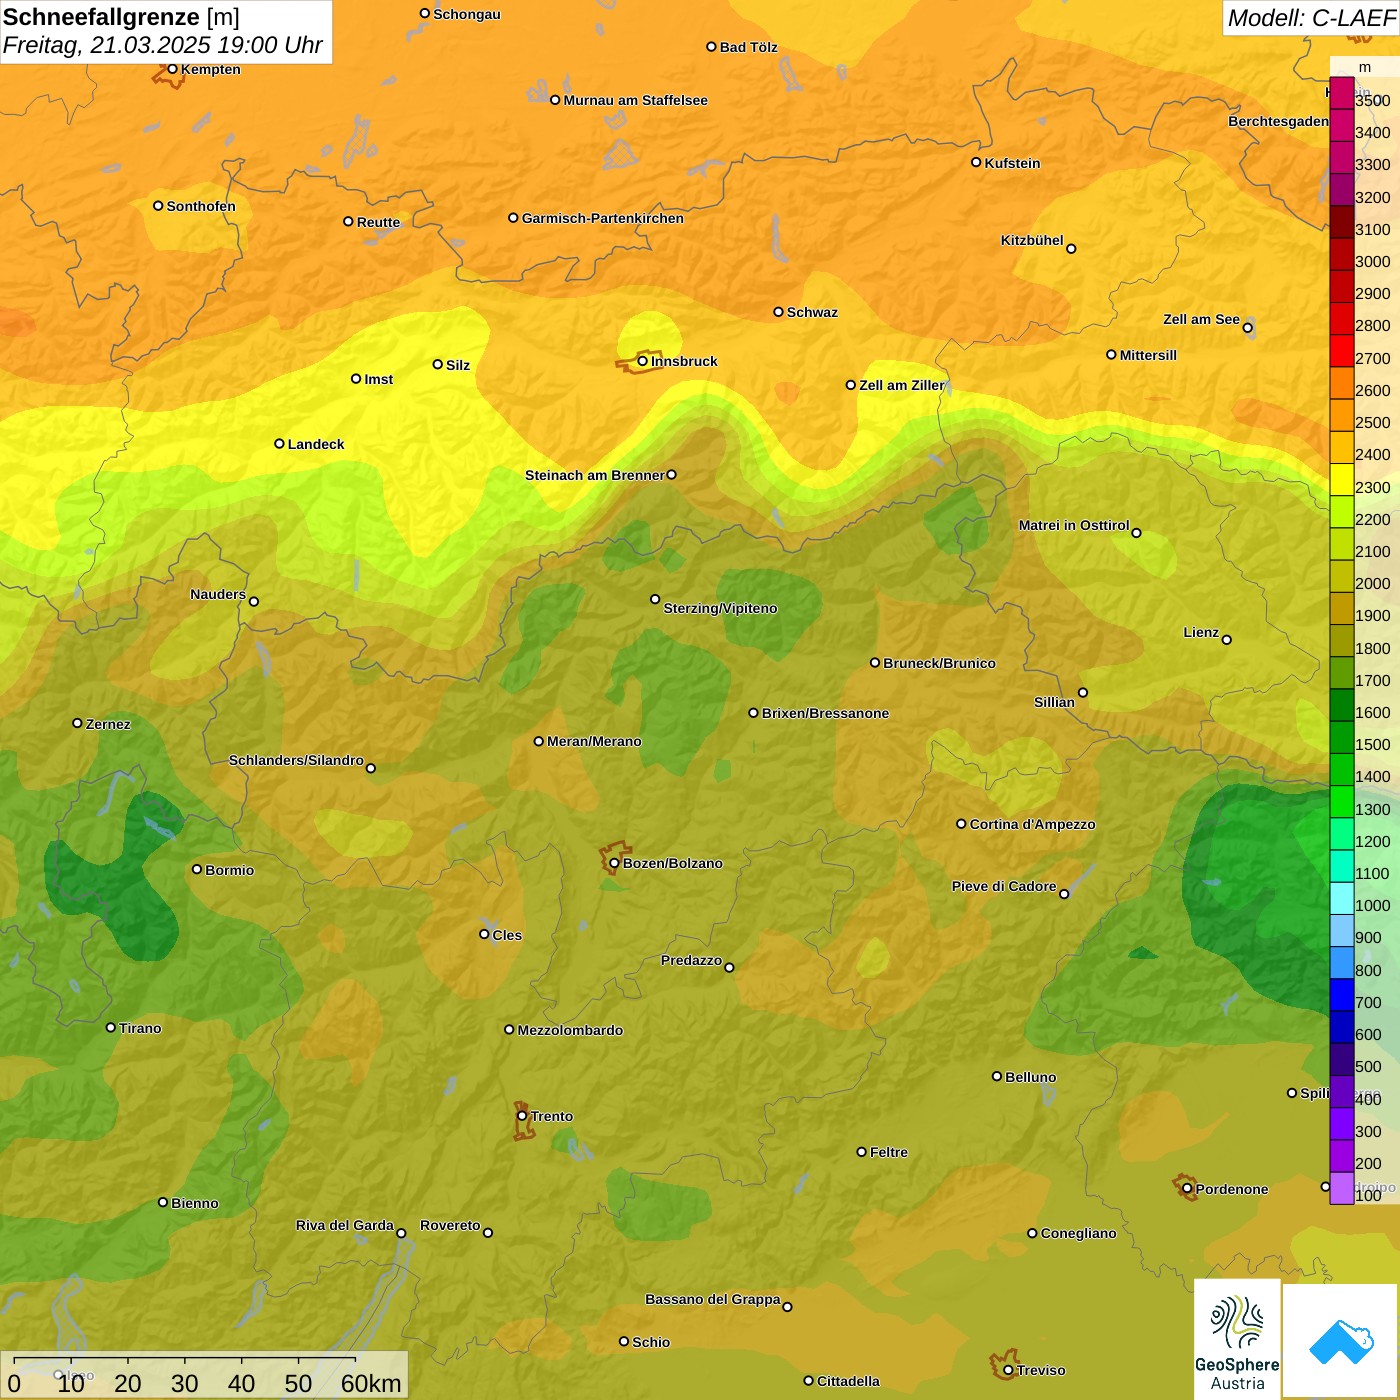This screenshot has height=1400, width=1400.
Task: Click the scale bar ruler line
Action: tap(185, 1359)
